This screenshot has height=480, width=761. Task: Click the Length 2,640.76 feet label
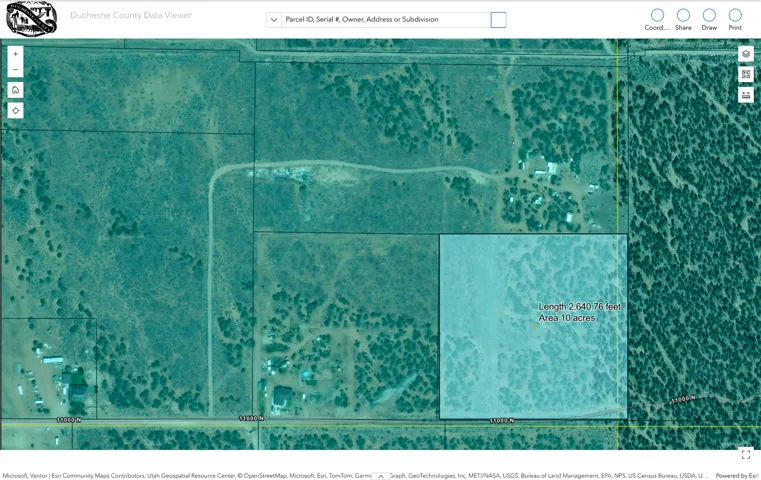coord(579,307)
